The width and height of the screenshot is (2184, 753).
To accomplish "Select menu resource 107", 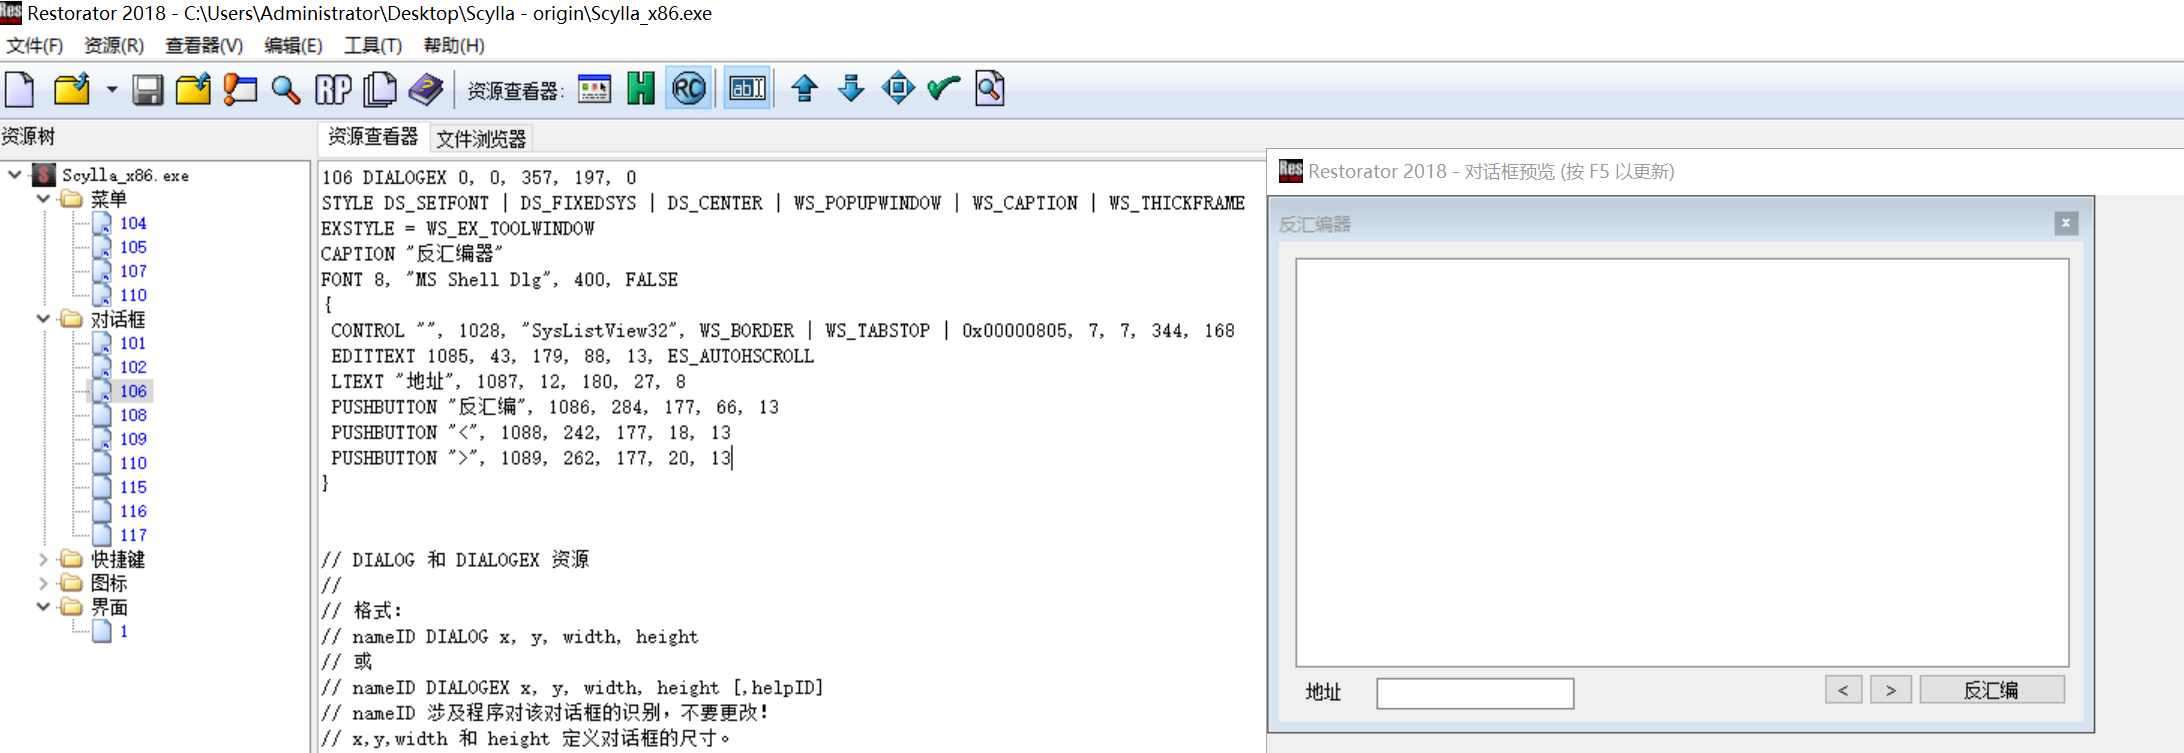I will (133, 271).
